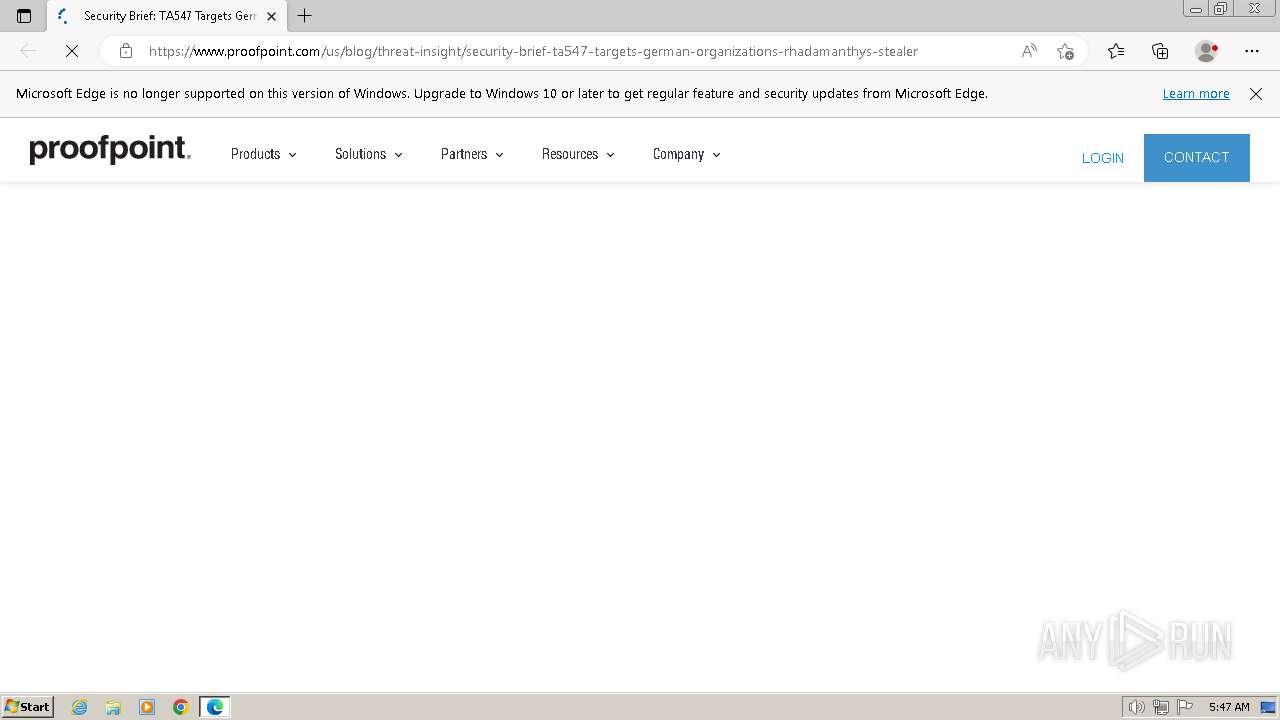
Task: Click the 5:47 AM clock
Action: click(1229, 707)
